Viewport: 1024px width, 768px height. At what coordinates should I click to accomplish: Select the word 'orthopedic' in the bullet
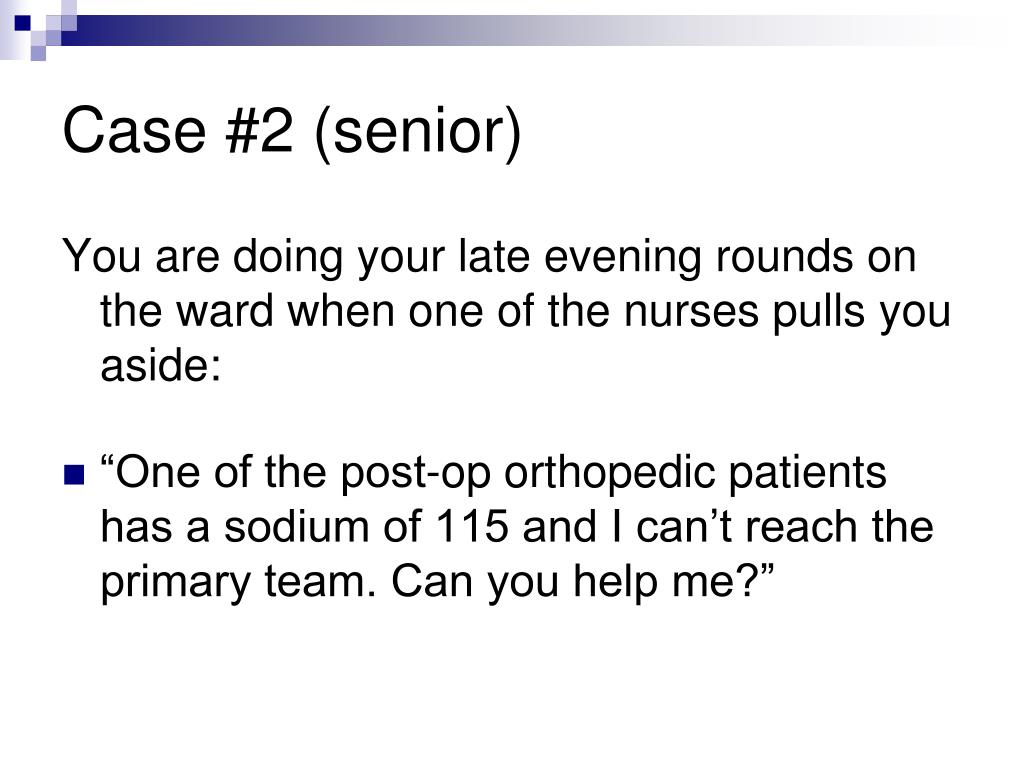coord(610,473)
